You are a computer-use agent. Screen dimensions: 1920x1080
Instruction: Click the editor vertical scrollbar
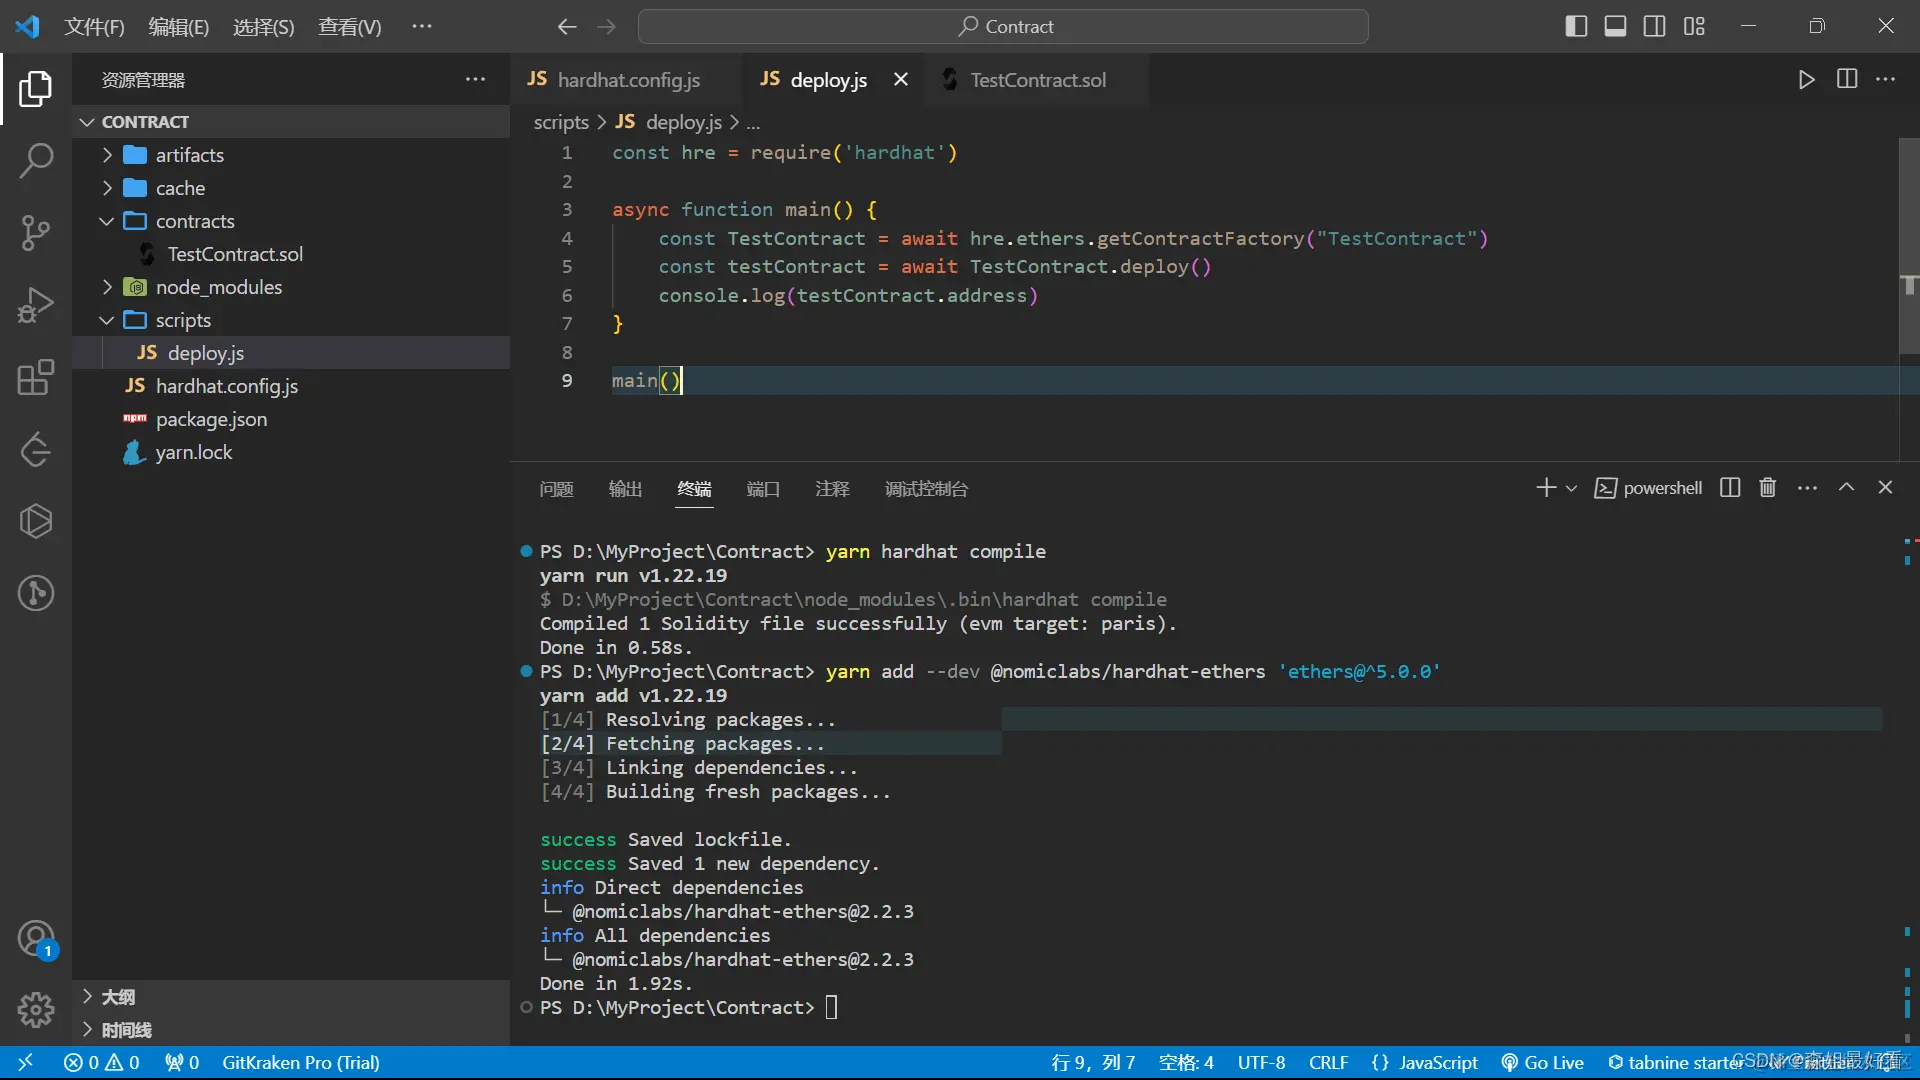[1908, 245]
